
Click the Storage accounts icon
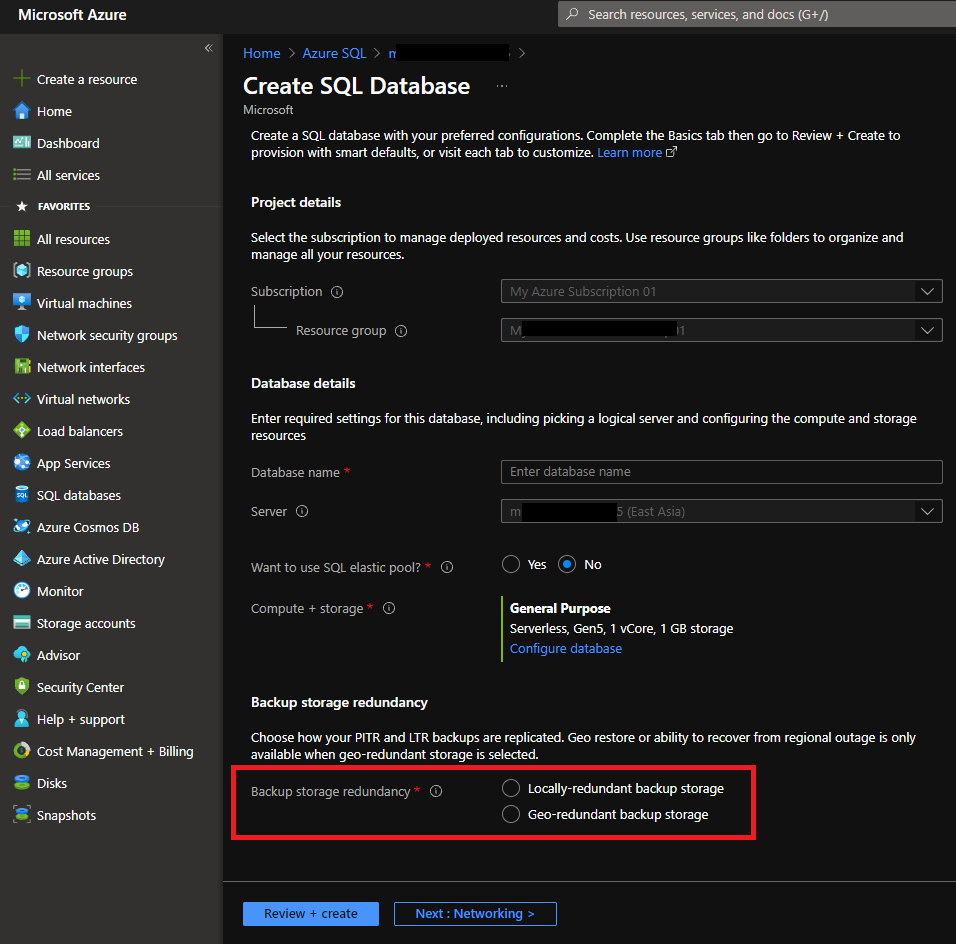[22, 623]
